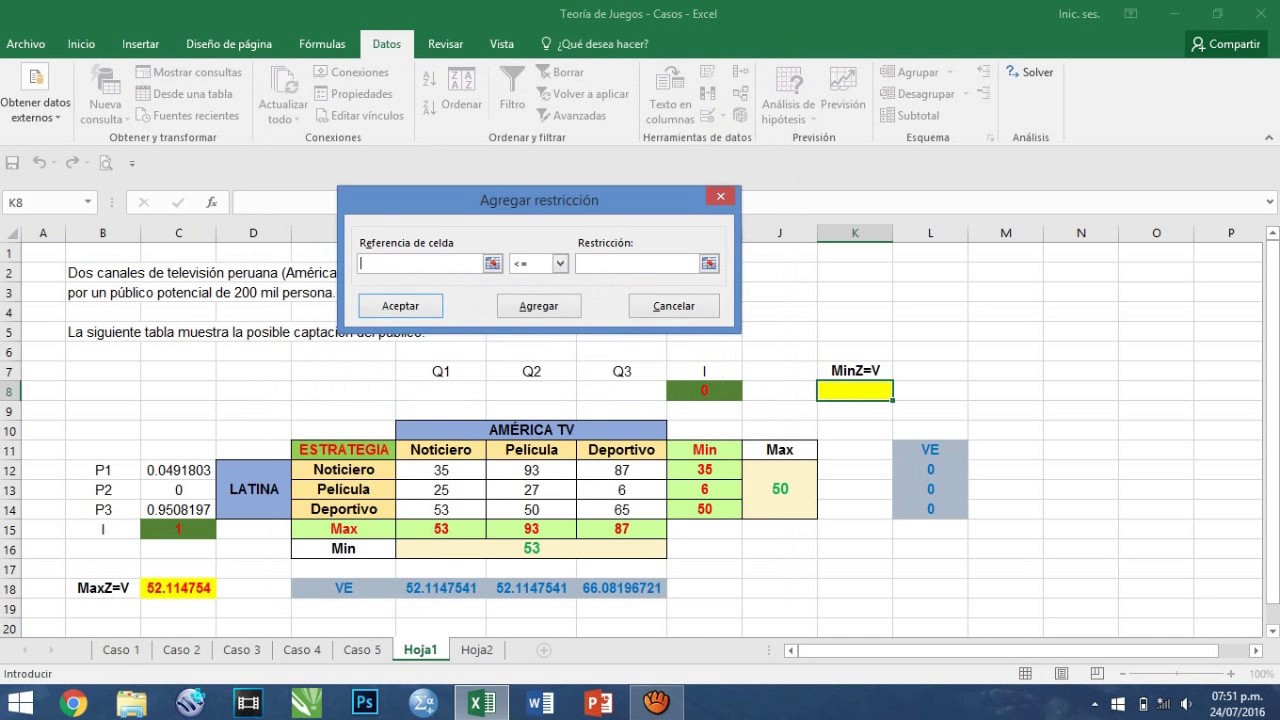This screenshot has height=720, width=1280.
Task: Open Análisis de hipótesis tool
Action: [x=789, y=96]
